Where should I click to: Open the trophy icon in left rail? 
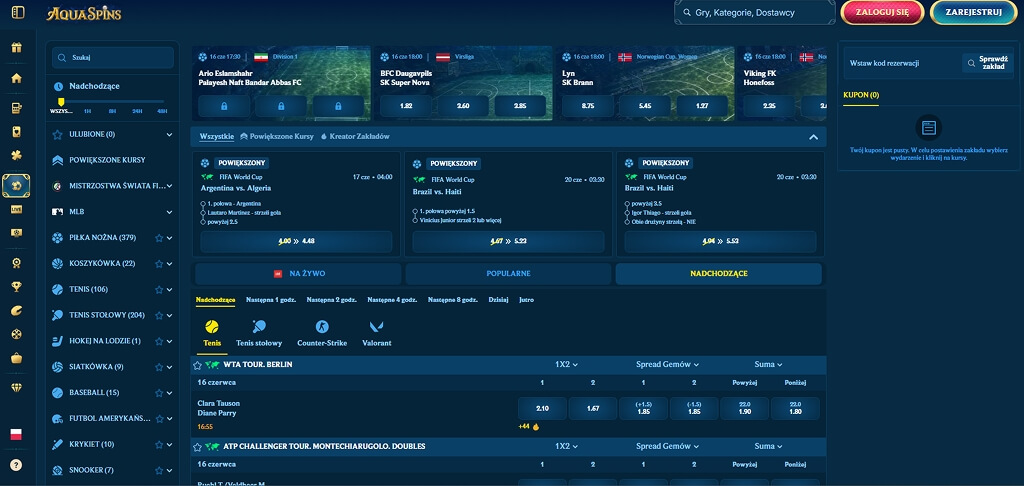[16, 286]
